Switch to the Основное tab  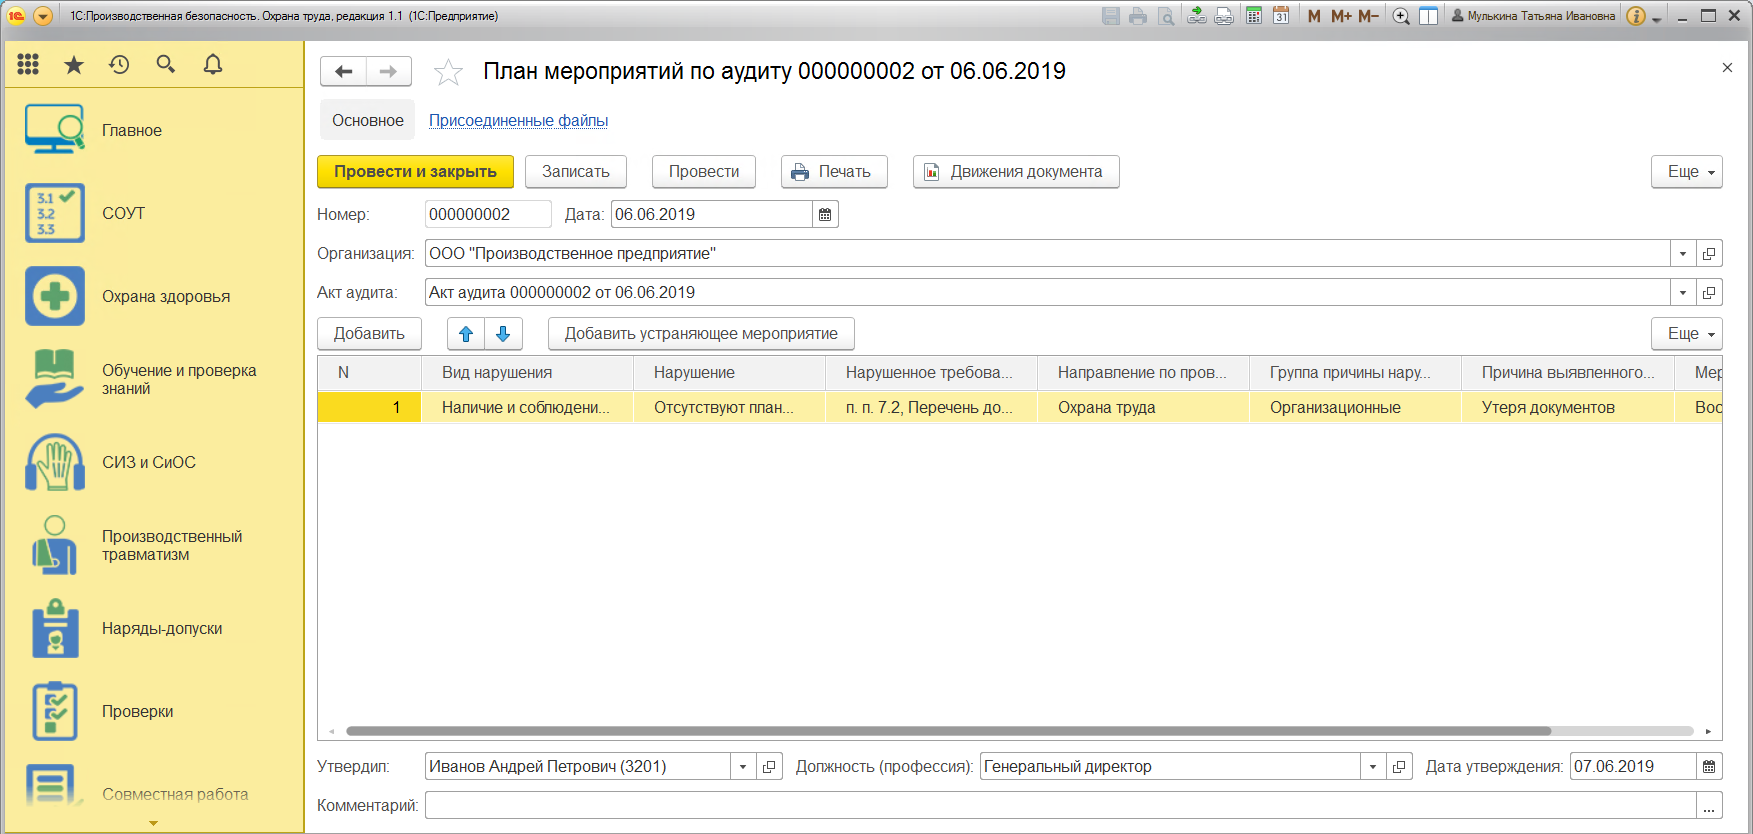pyautogui.click(x=368, y=120)
